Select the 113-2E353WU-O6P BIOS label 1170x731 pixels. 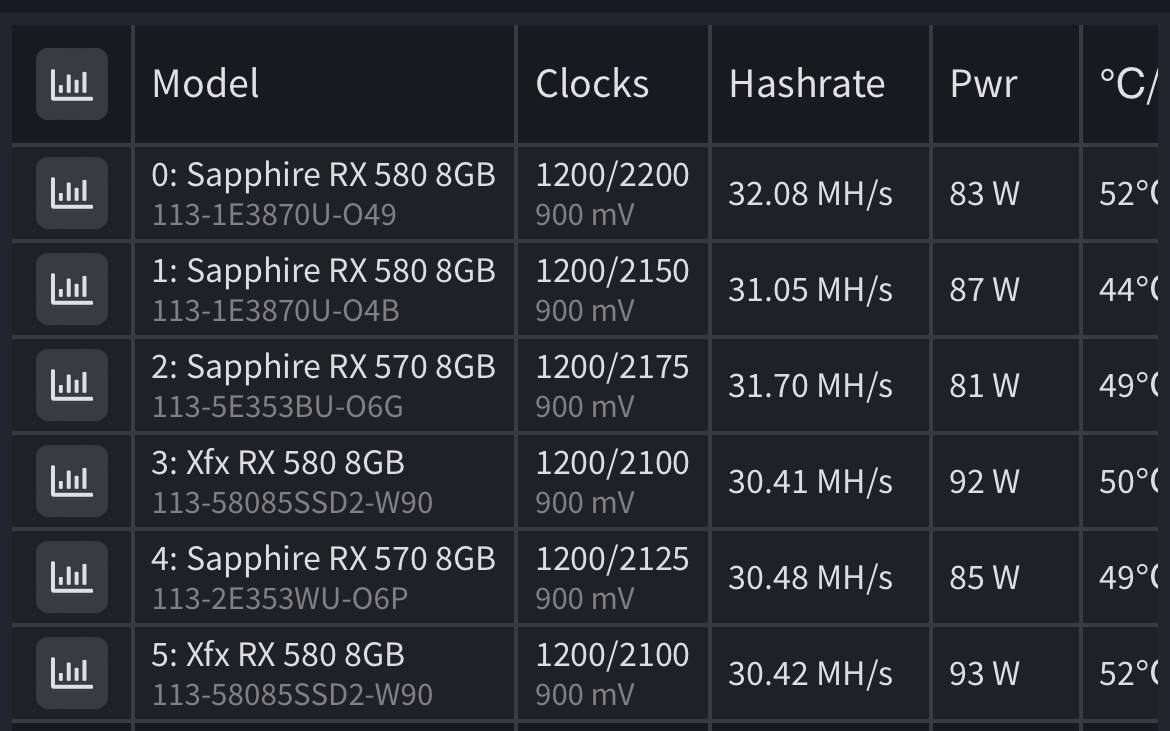(280, 599)
